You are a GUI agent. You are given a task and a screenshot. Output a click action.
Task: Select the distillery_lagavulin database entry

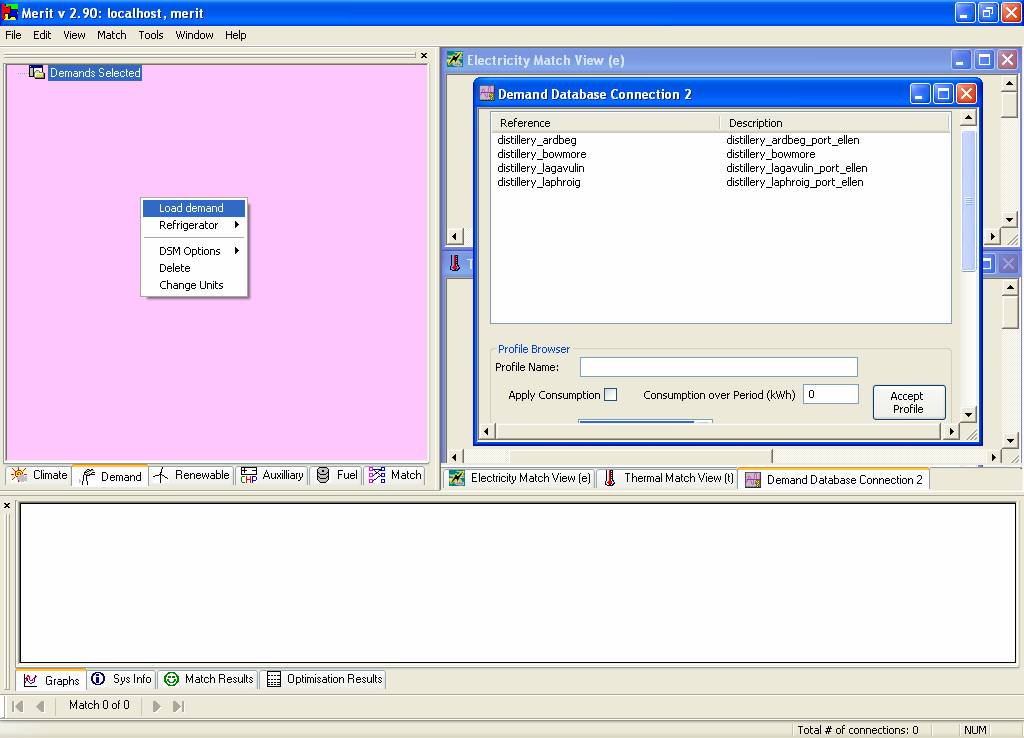pyautogui.click(x=541, y=168)
